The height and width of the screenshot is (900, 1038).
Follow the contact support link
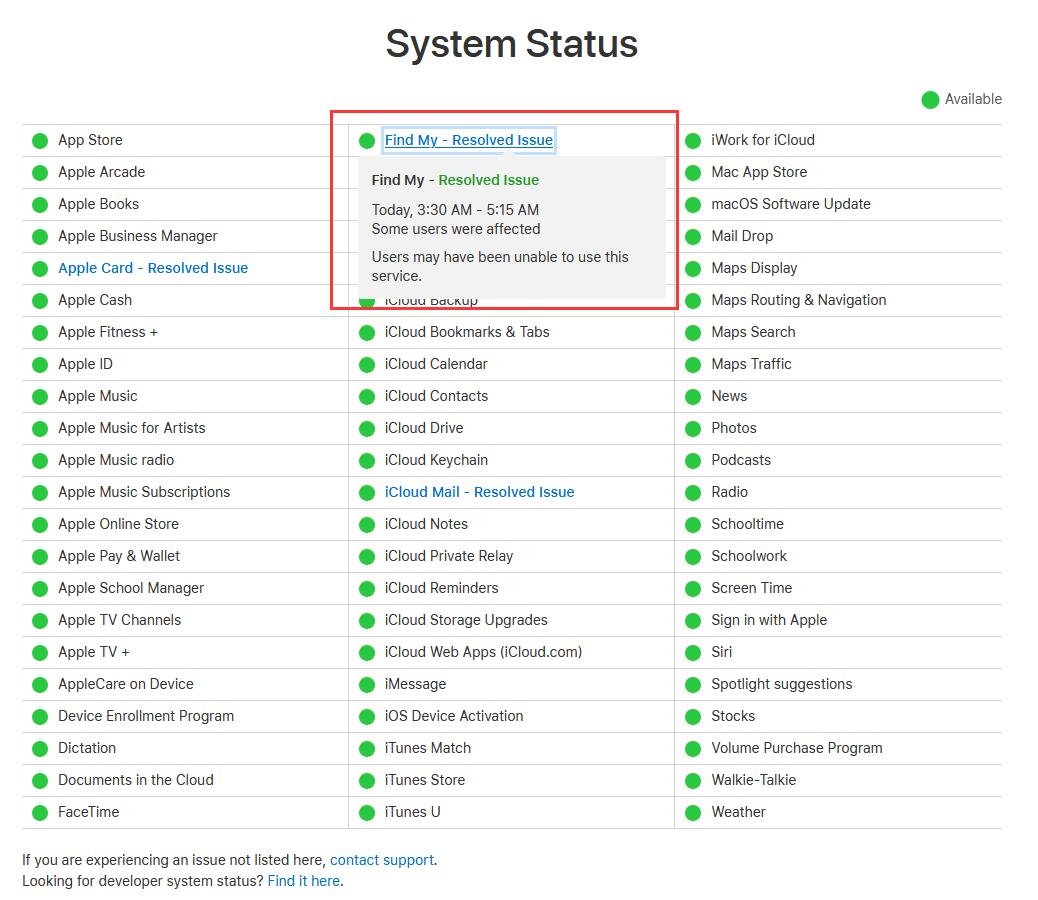pyautogui.click(x=382, y=860)
